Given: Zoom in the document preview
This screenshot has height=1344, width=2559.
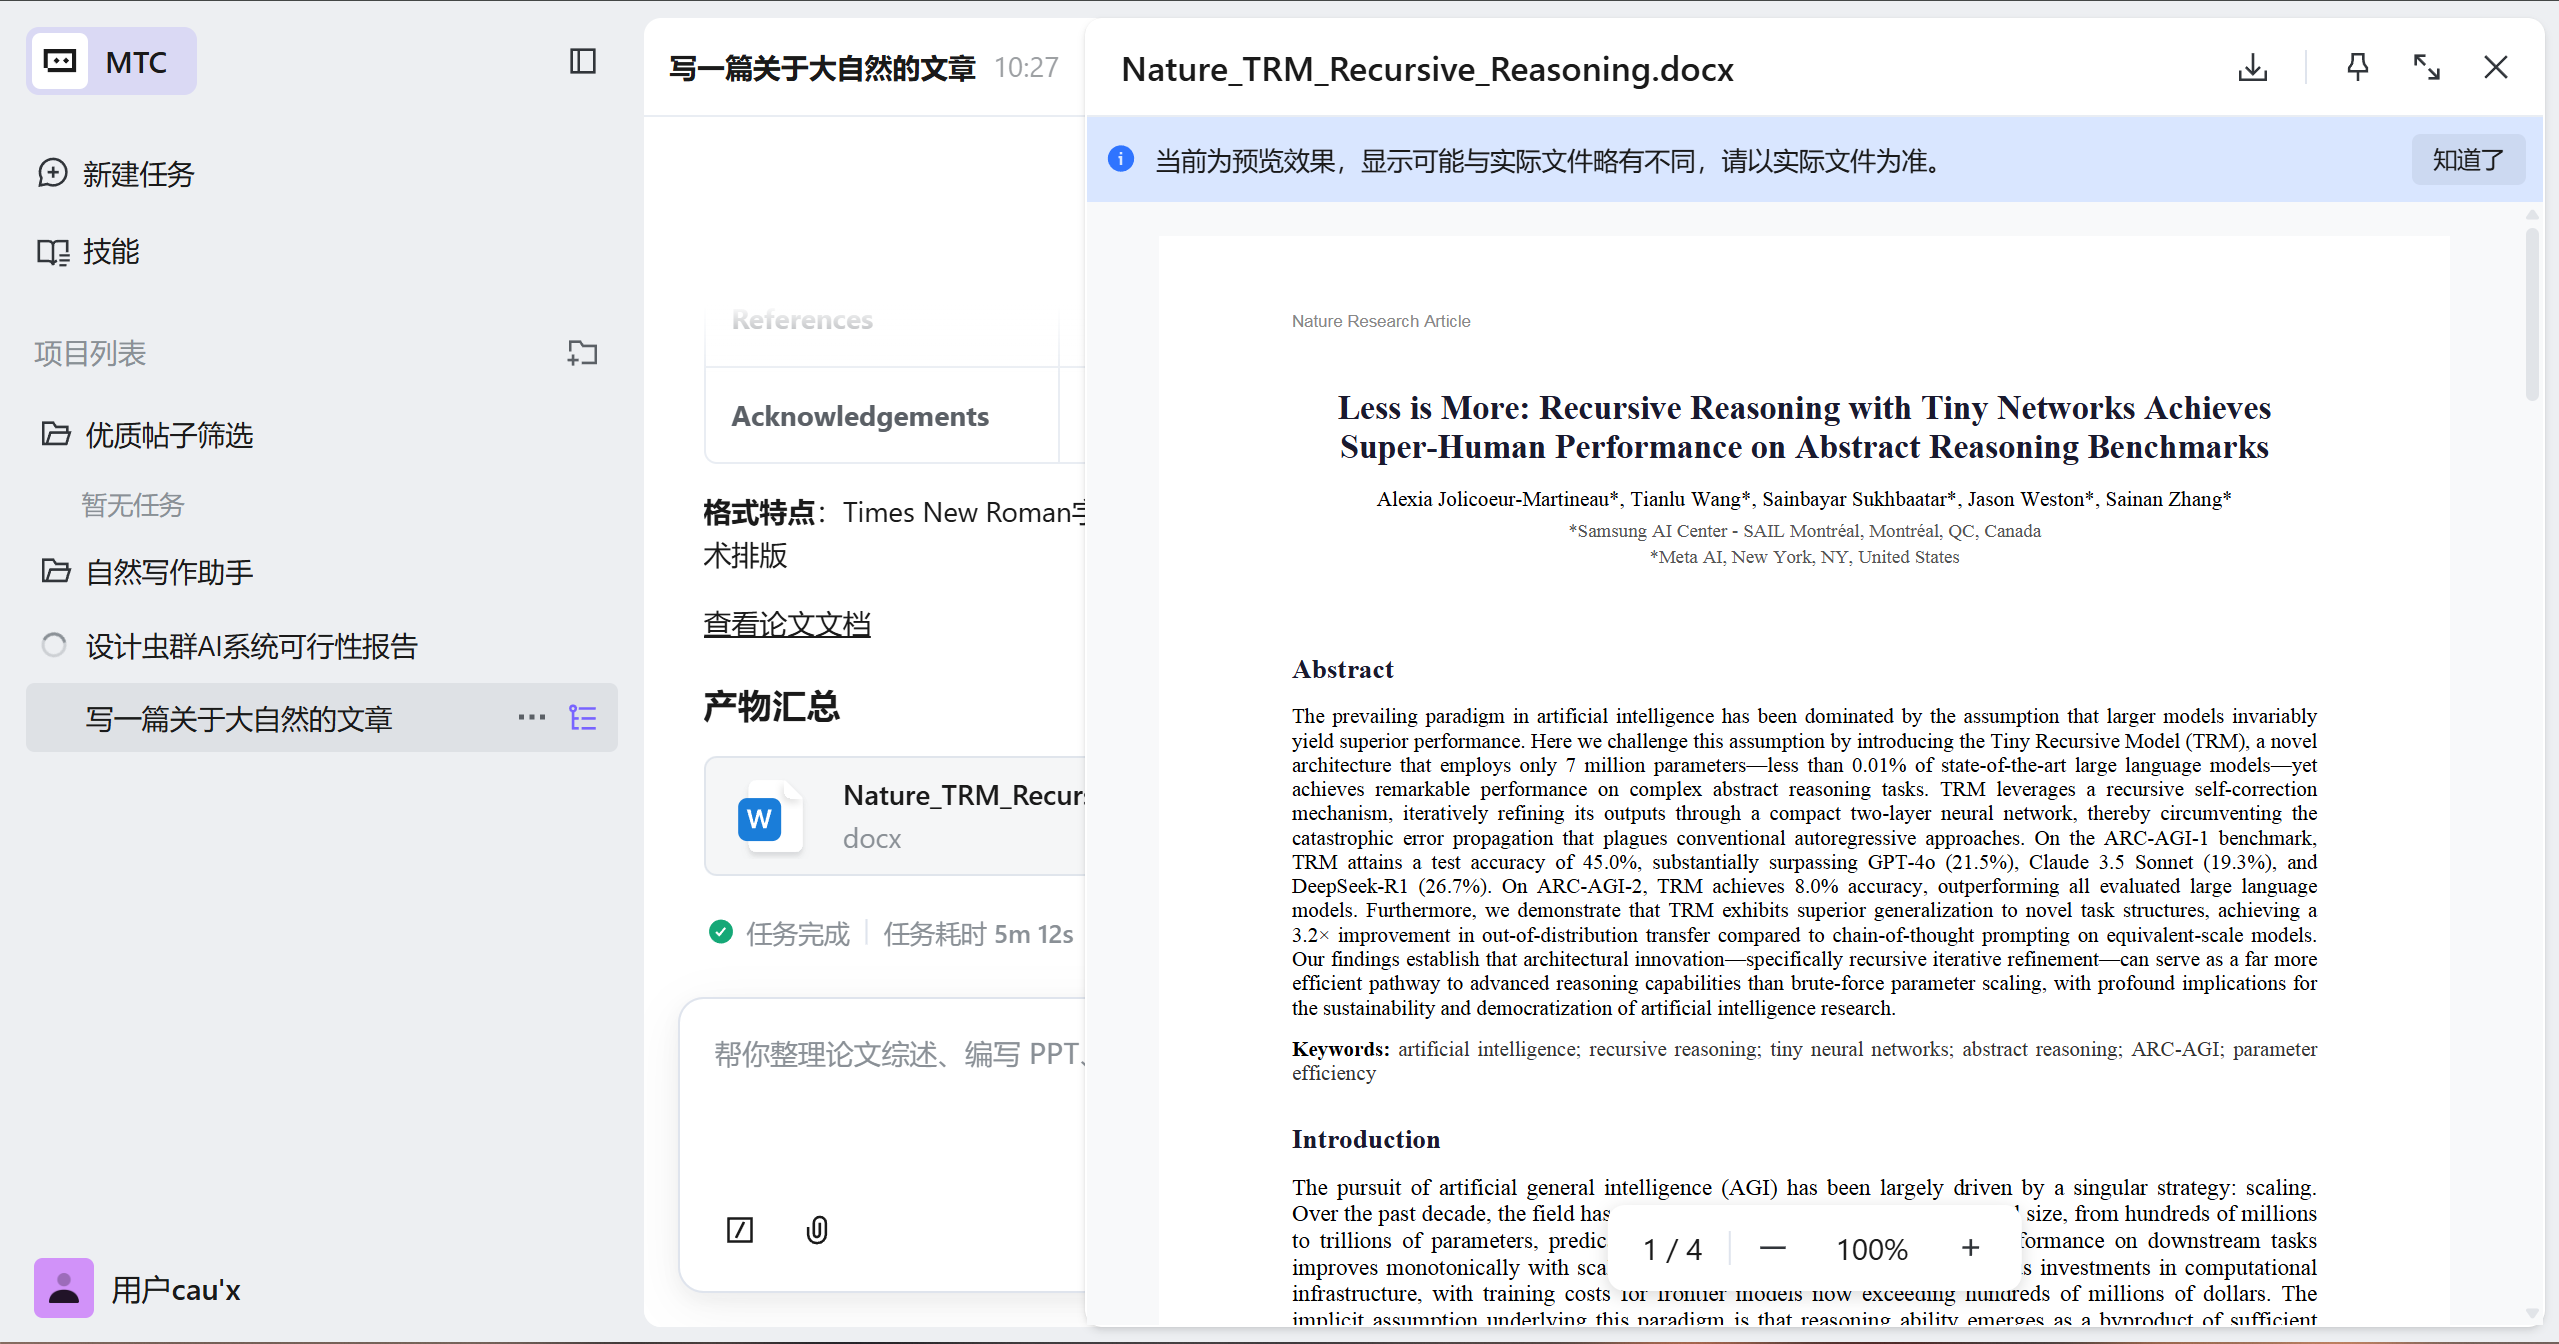Looking at the screenshot, I should [x=1970, y=1249].
